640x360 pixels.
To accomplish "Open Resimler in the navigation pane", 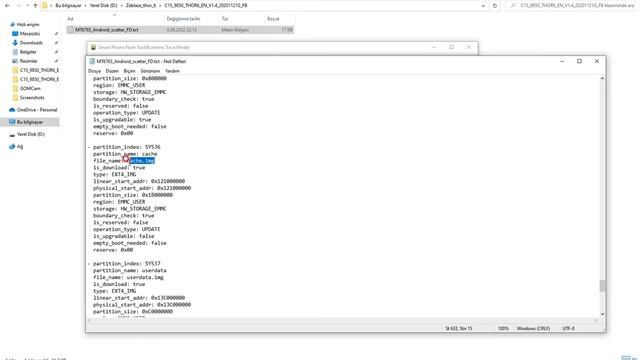I will [29, 61].
